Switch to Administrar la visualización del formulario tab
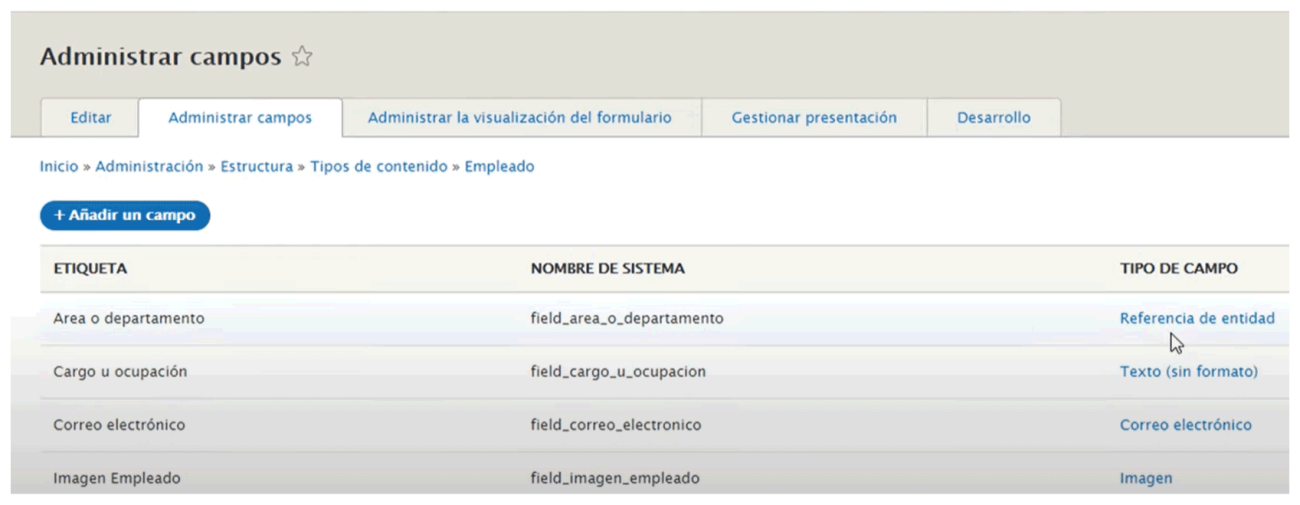 [x=520, y=118]
